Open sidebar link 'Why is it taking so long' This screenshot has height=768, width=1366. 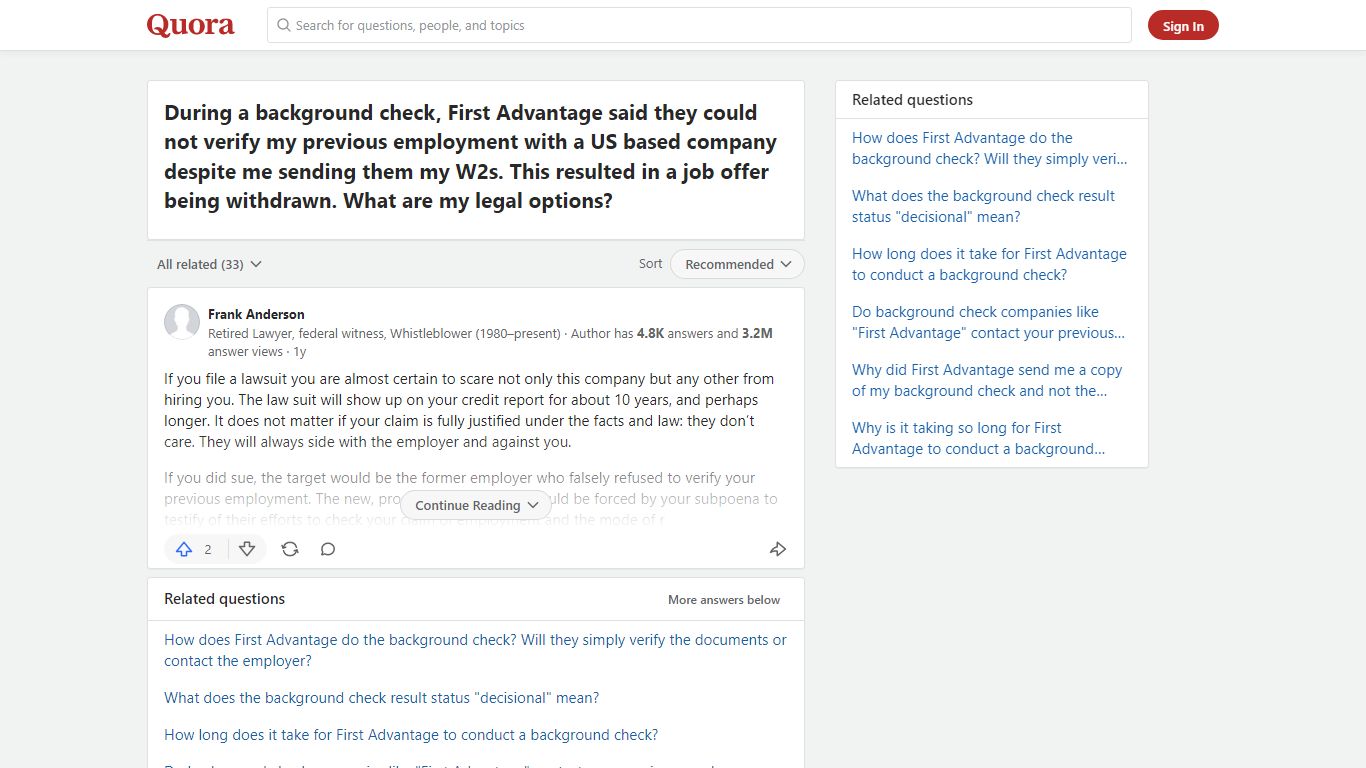point(978,438)
